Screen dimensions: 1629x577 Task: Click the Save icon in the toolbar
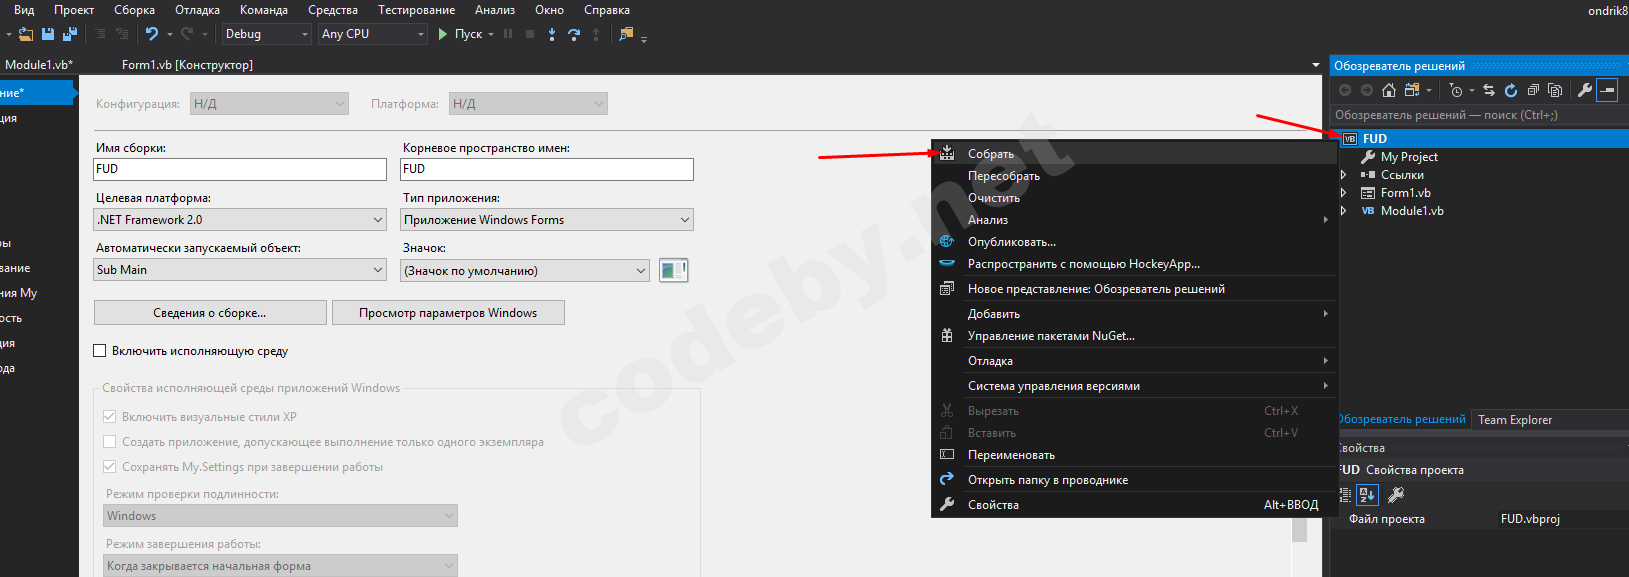(48, 34)
